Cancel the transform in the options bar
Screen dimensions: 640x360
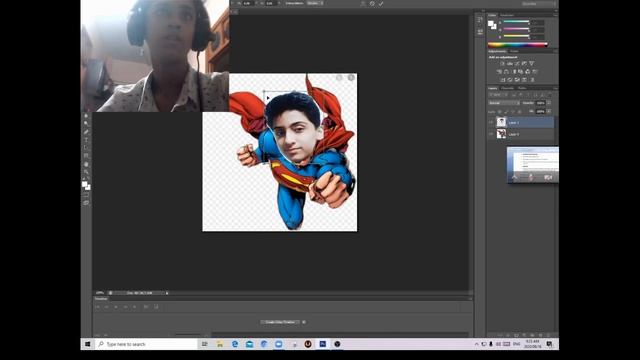point(372,3)
